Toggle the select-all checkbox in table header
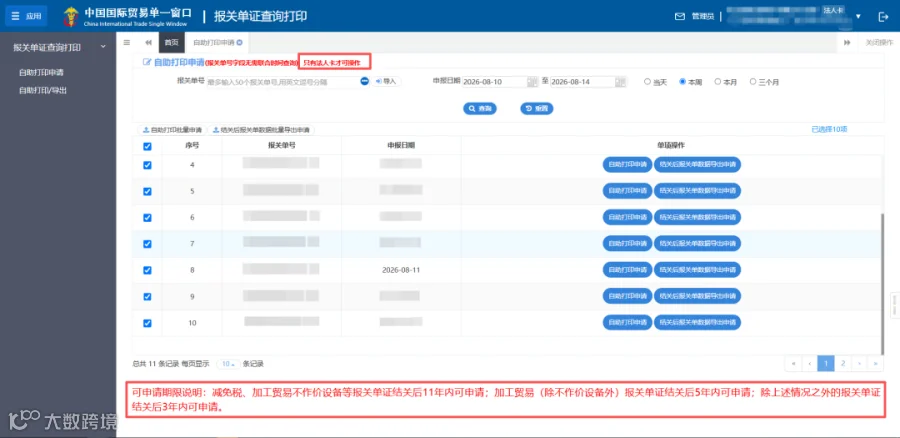 147,146
